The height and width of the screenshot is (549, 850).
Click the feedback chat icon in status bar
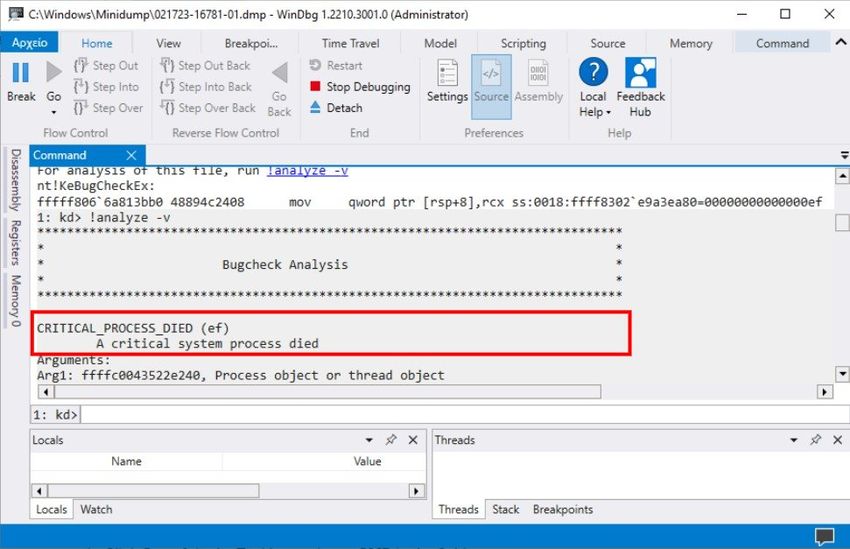click(825, 537)
